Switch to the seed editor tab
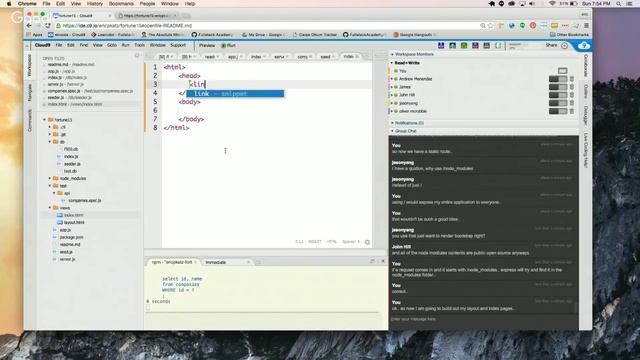The width and height of the screenshot is (640, 360). coord(325,57)
